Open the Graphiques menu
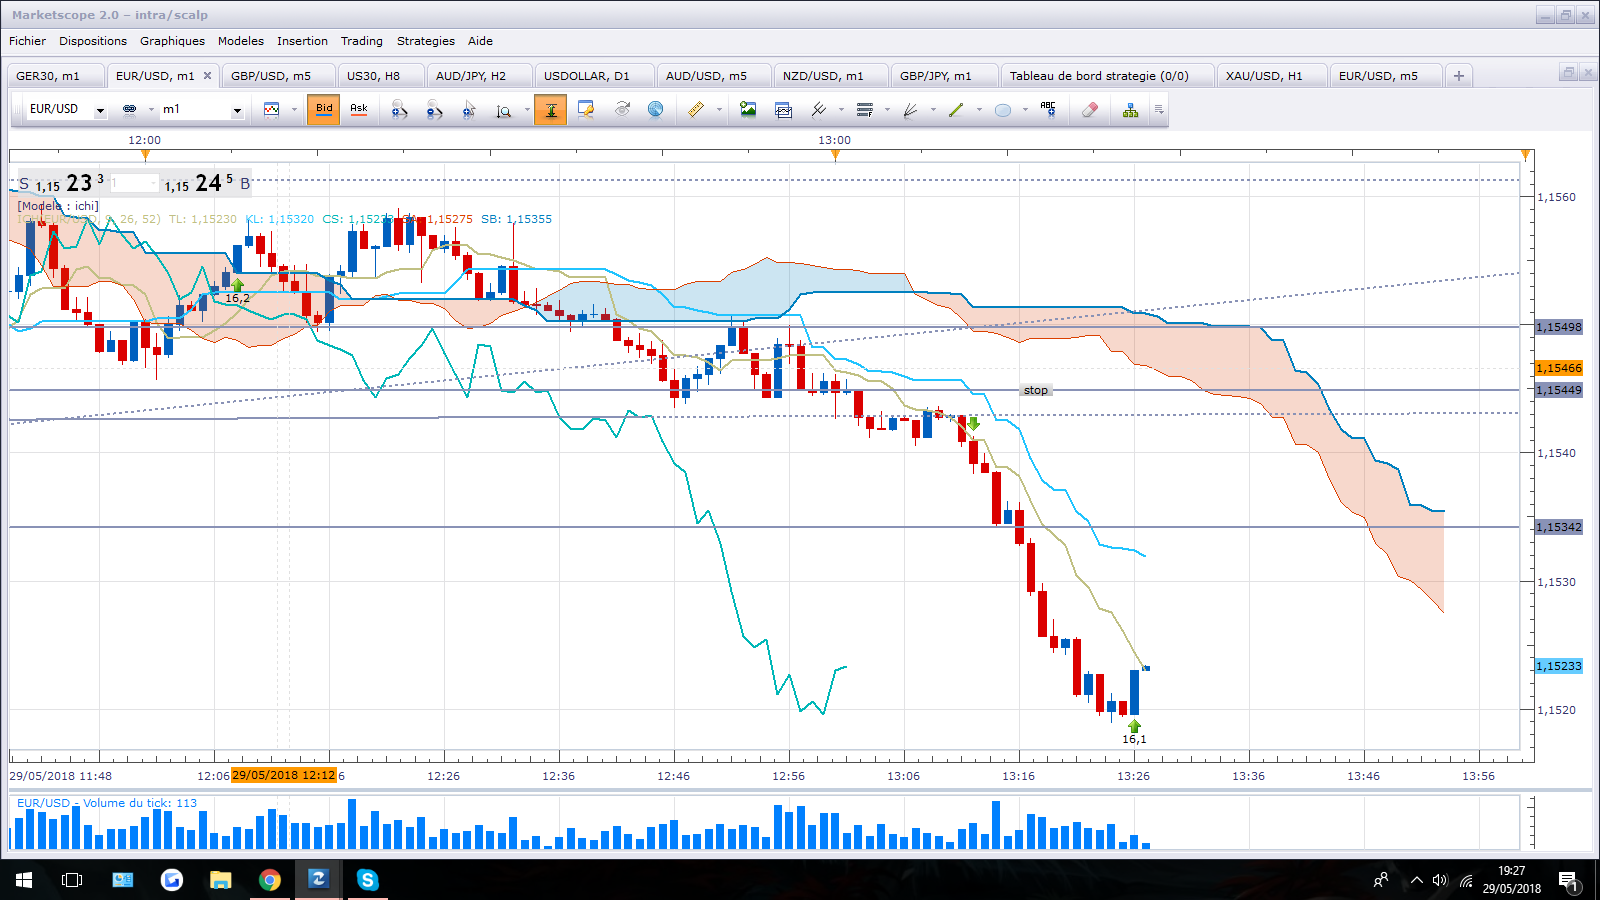1600x900 pixels. click(172, 41)
